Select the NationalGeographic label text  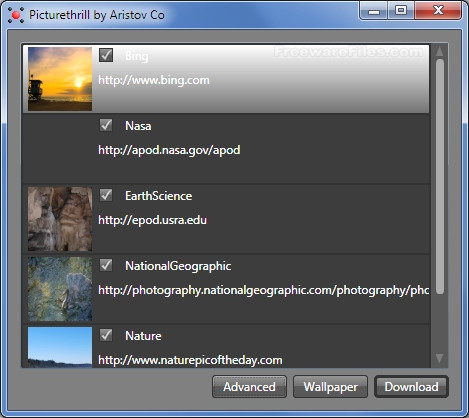[178, 266]
